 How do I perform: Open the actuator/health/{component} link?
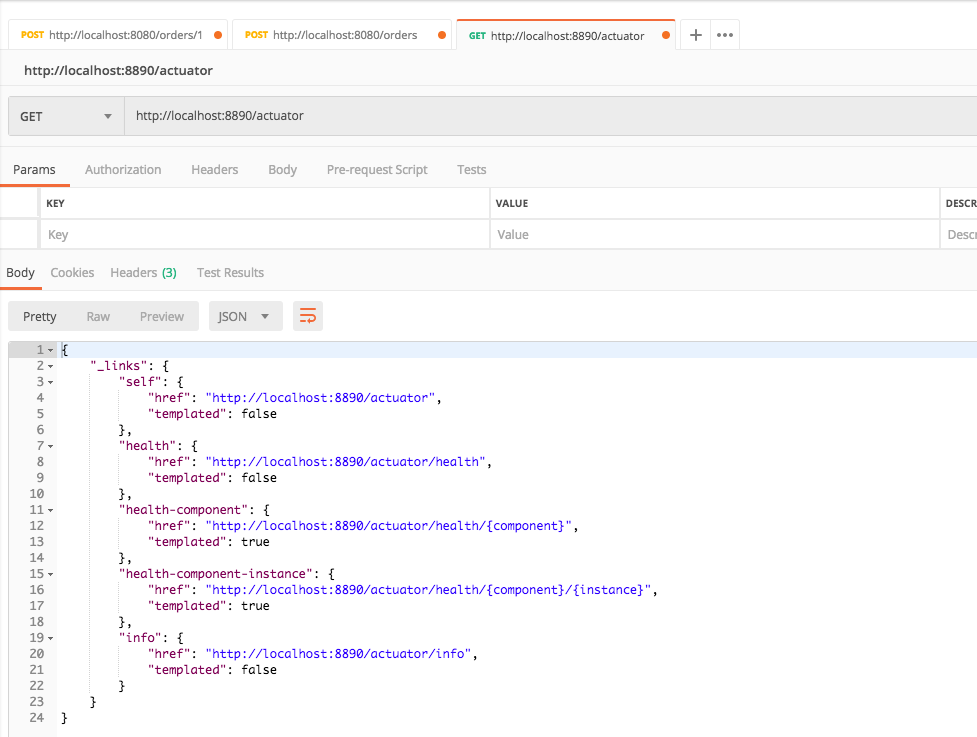(389, 526)
